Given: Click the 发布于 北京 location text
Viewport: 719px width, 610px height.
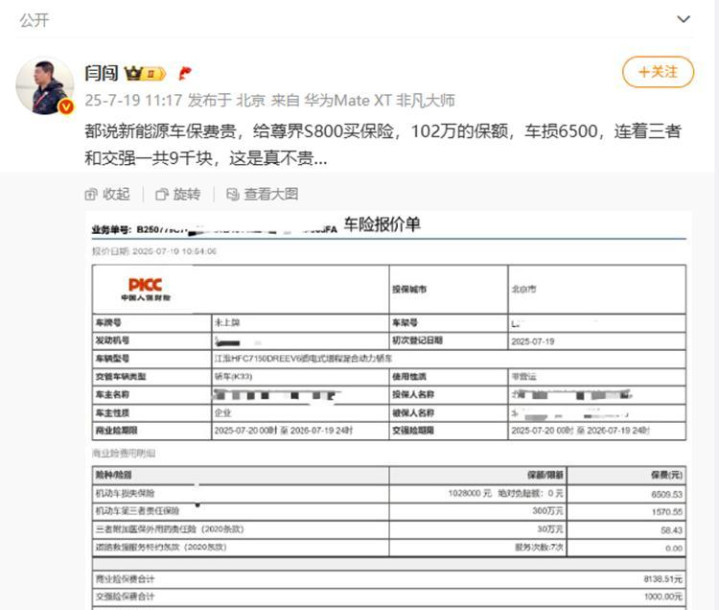Looking at the screenshot, I should pyautogui.click(x=227, y=100).
